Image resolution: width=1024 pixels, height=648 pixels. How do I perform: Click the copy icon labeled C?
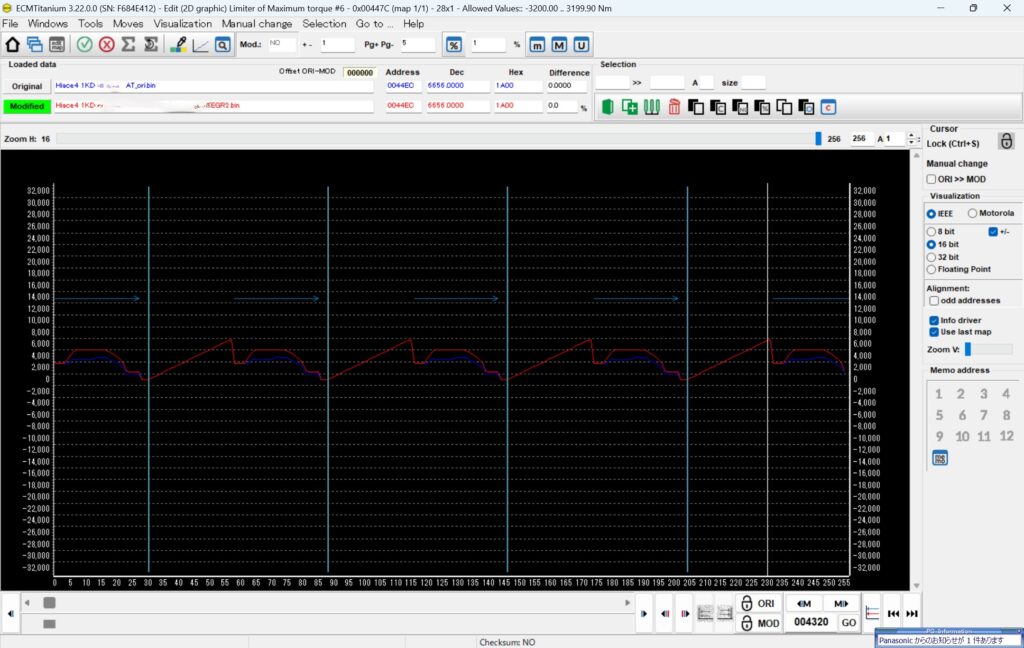point(718,107)
